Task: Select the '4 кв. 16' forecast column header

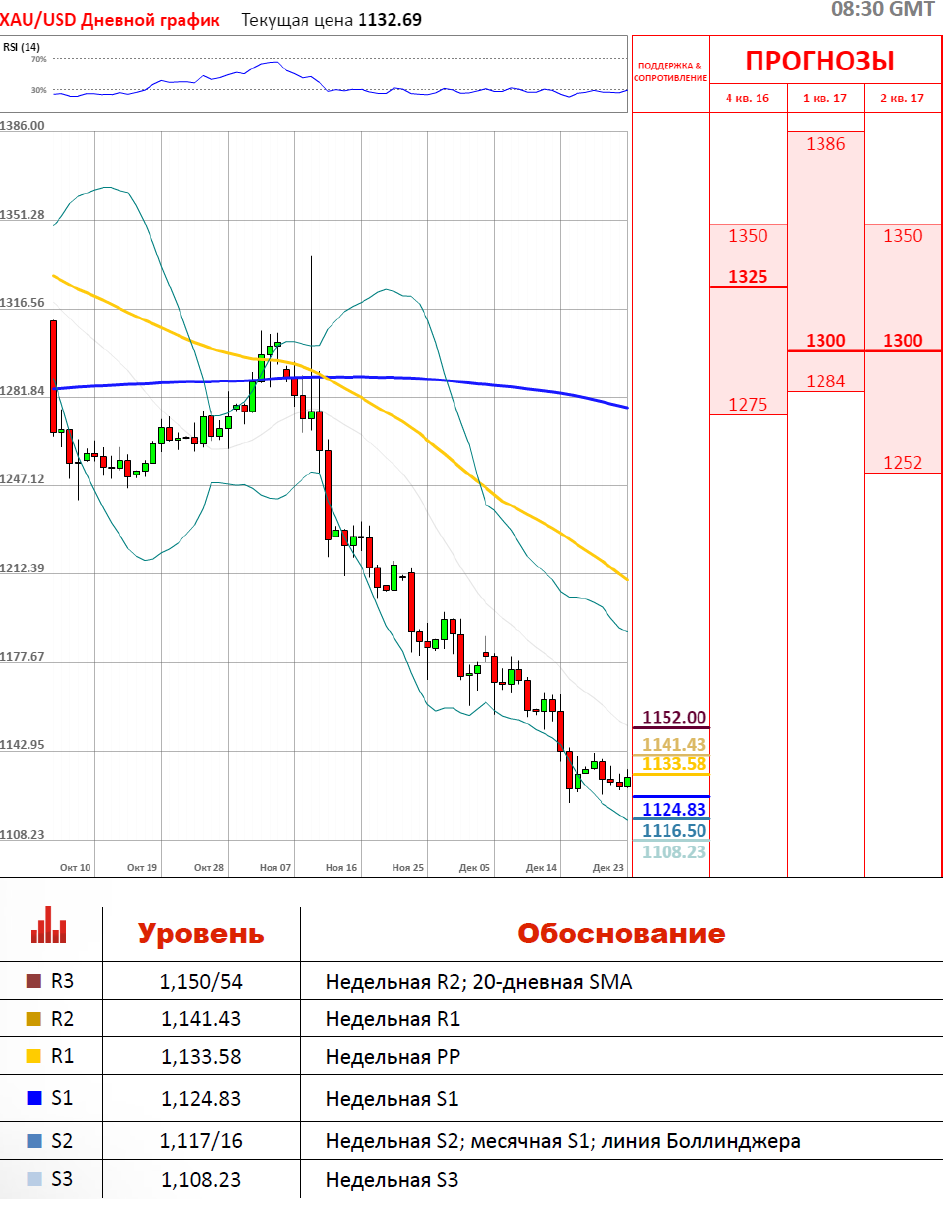Action: (x=747, y=98)
